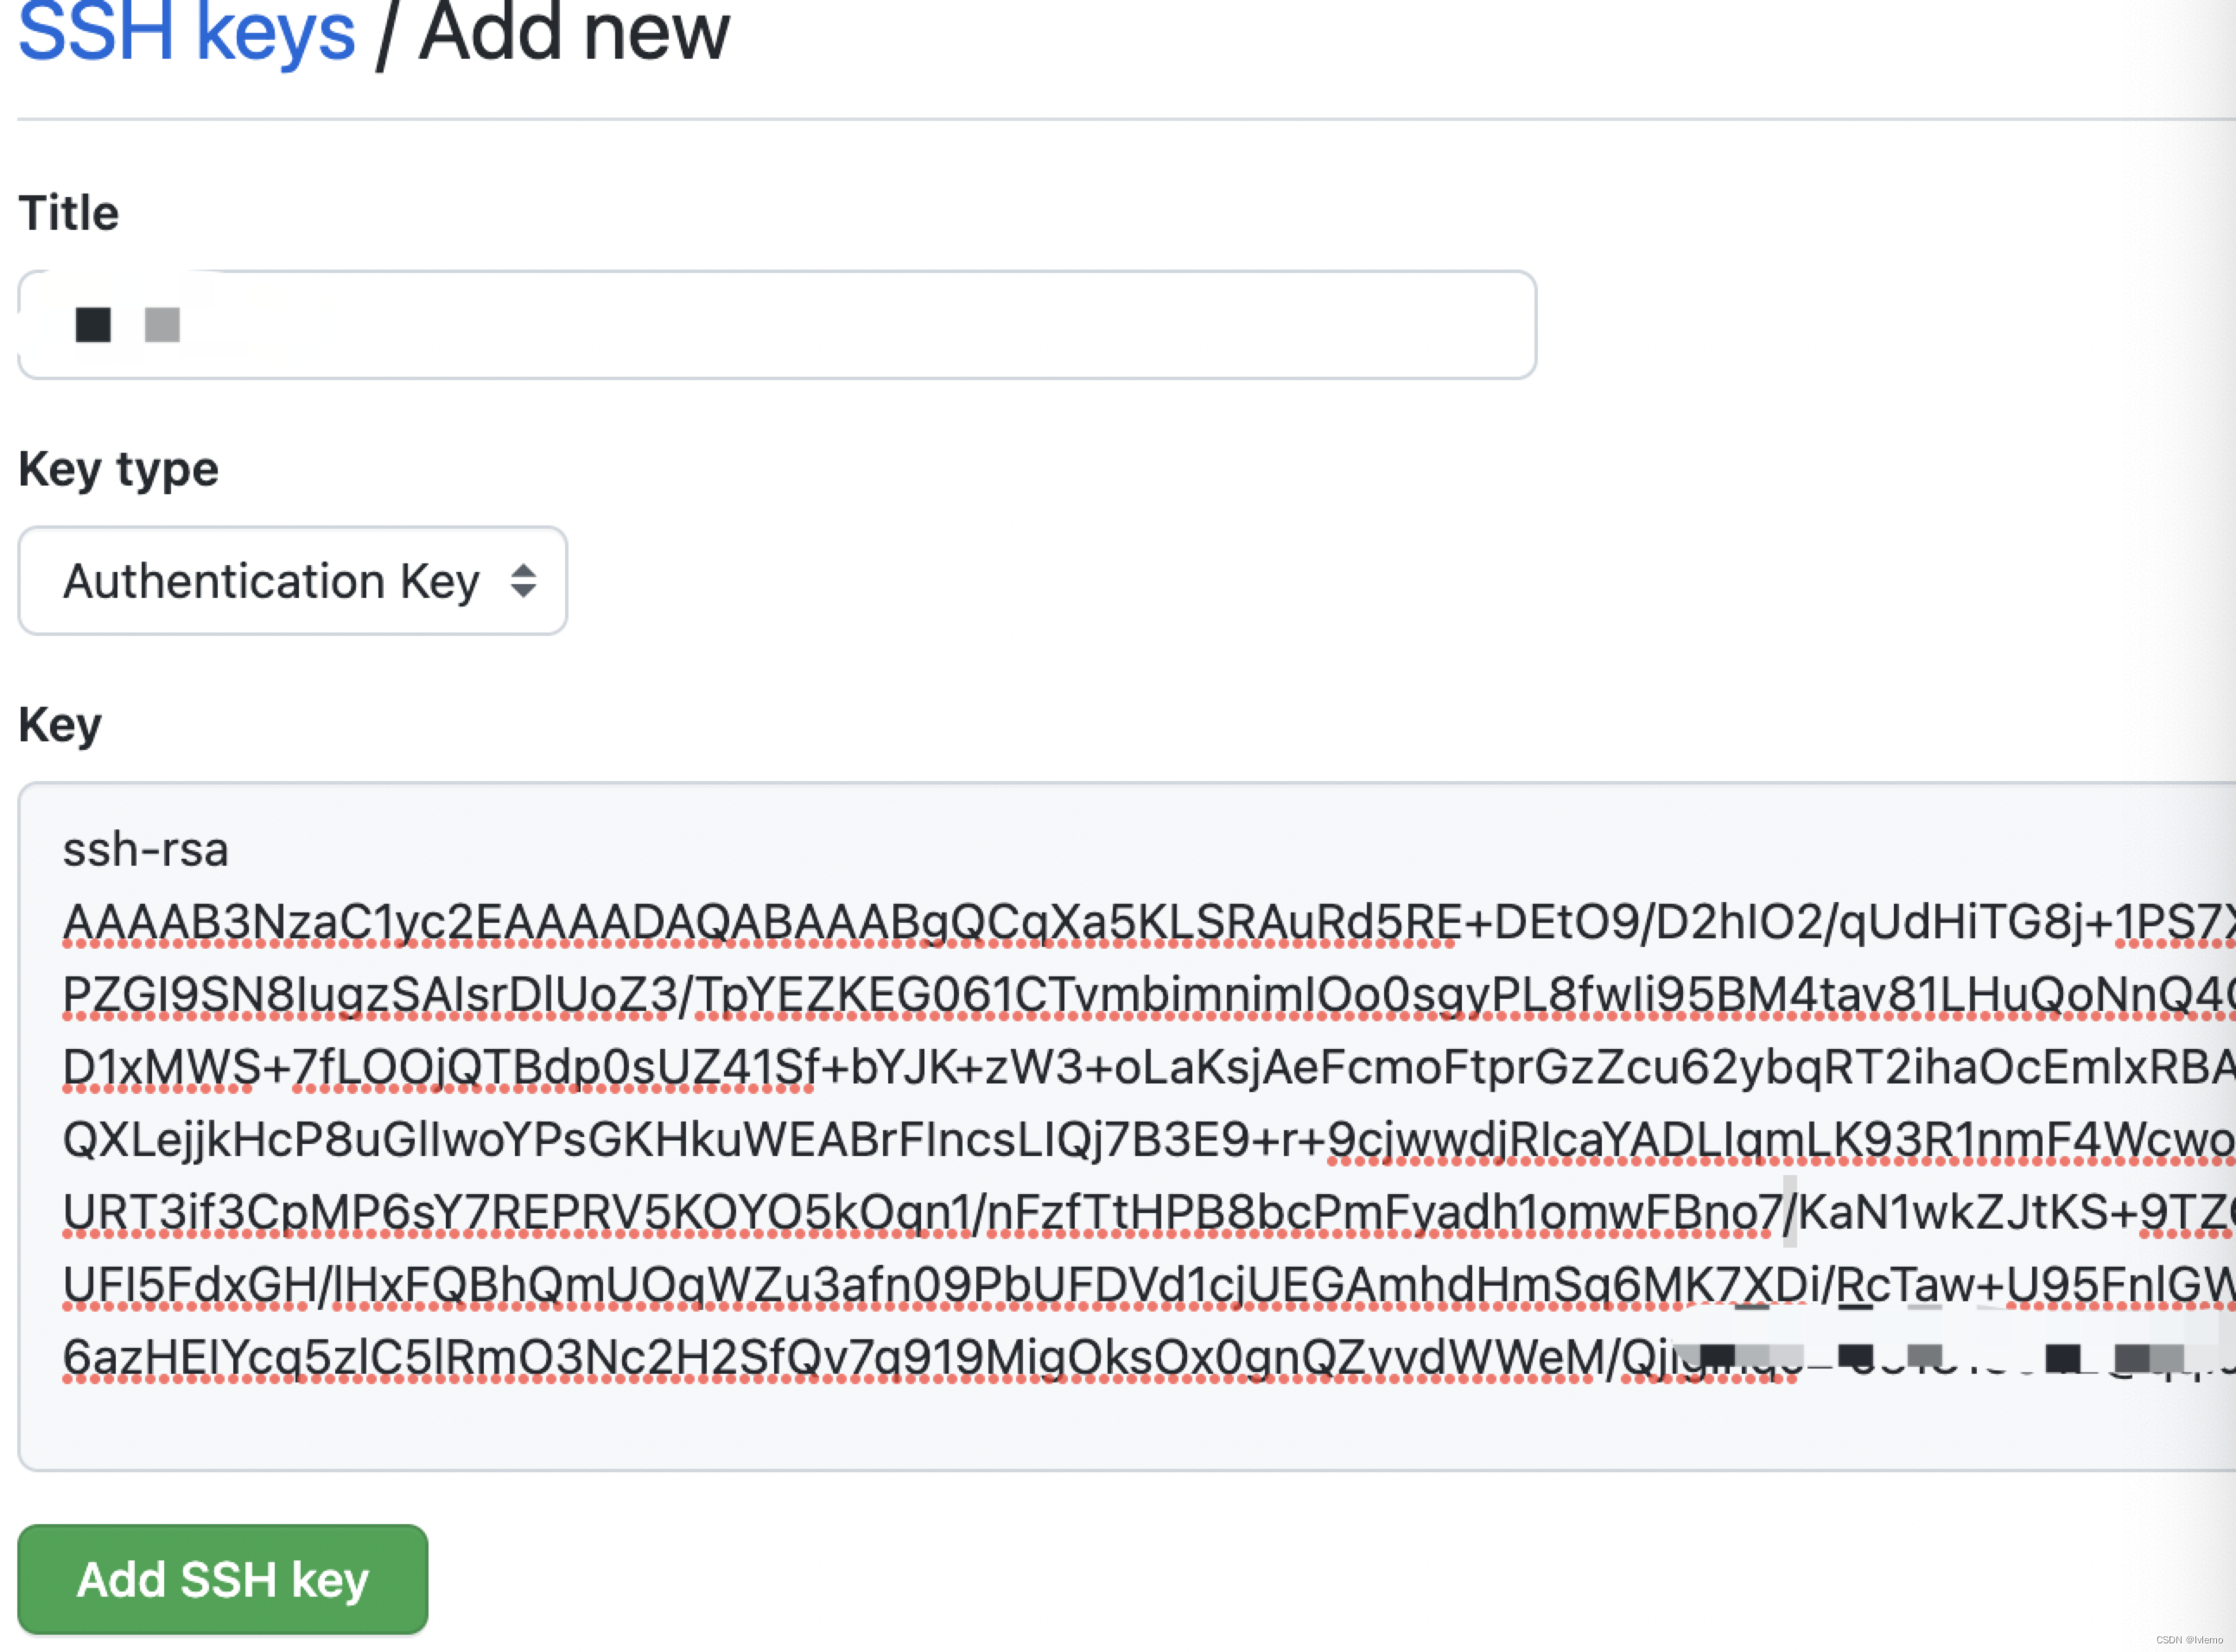Click into the Title input field
The image size is (2236, 1652).
pos(777,325)
